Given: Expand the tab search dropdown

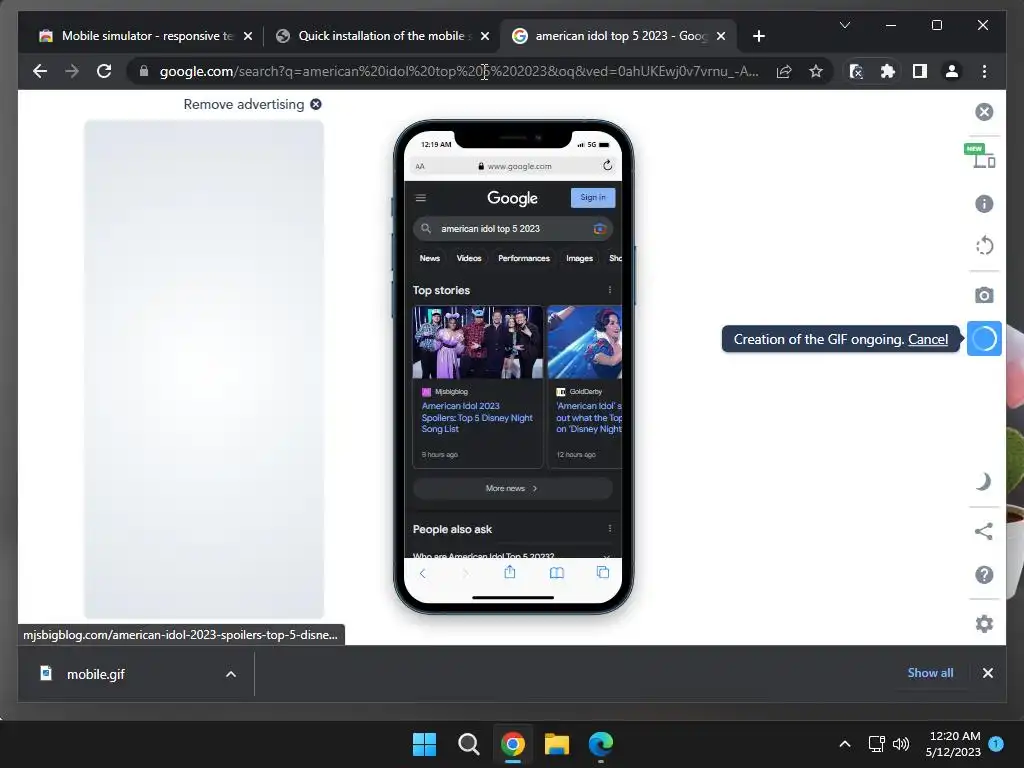Looking at the screenshot, I should click(844, 25).
